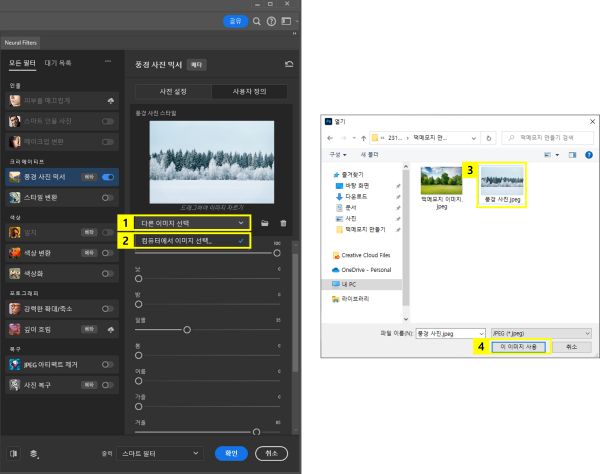Turn off the 풍경 사진 믹서 filter switch
This screenshot has height=474, width=600.
point(108,177)
